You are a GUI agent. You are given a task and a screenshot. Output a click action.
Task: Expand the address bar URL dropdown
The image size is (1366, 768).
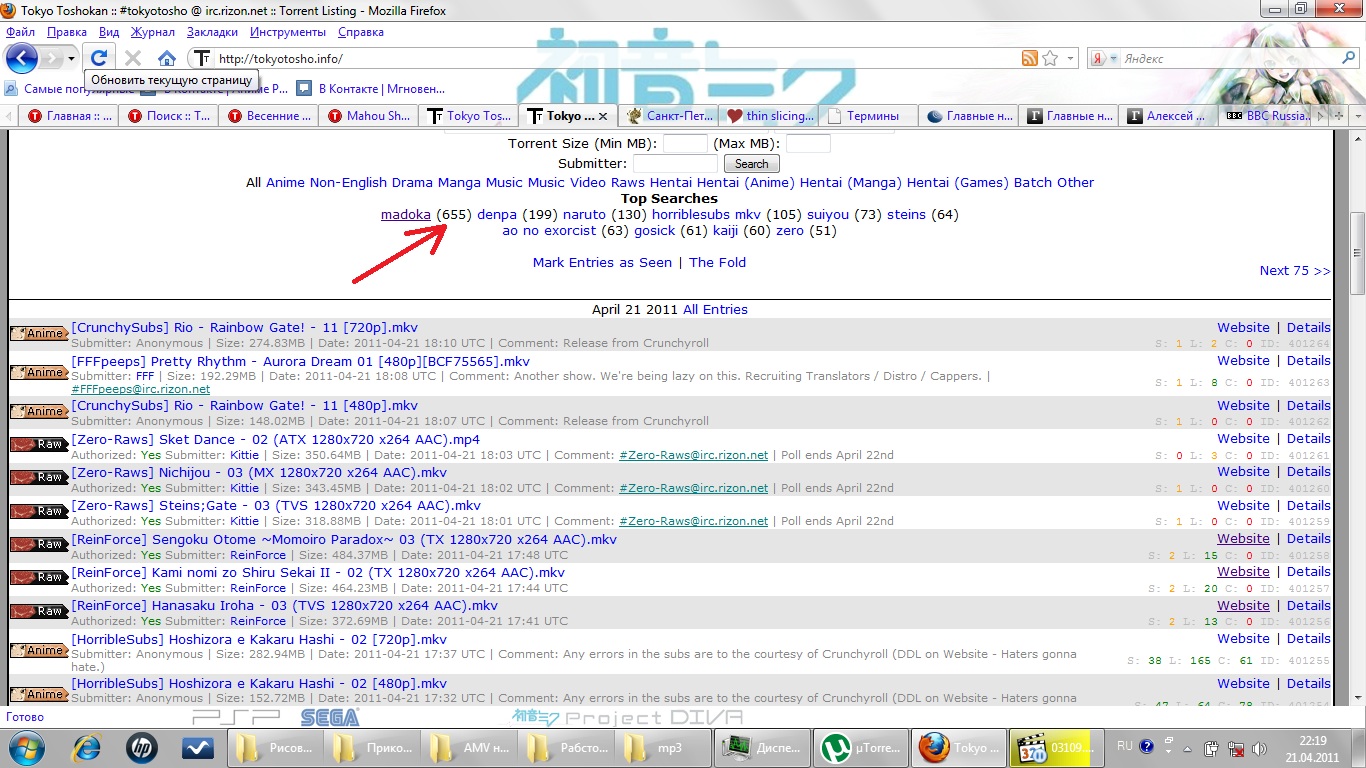coord(1072,58)
